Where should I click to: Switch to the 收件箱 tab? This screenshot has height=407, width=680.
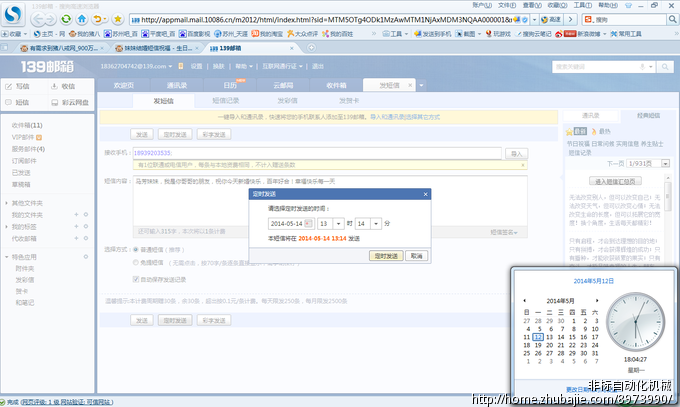pos(336,85)
